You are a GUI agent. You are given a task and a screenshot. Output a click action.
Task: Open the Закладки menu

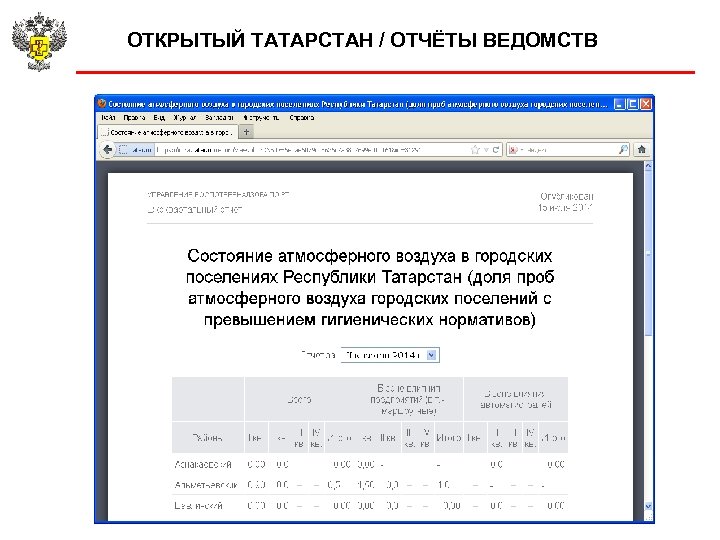click(219, 118)
